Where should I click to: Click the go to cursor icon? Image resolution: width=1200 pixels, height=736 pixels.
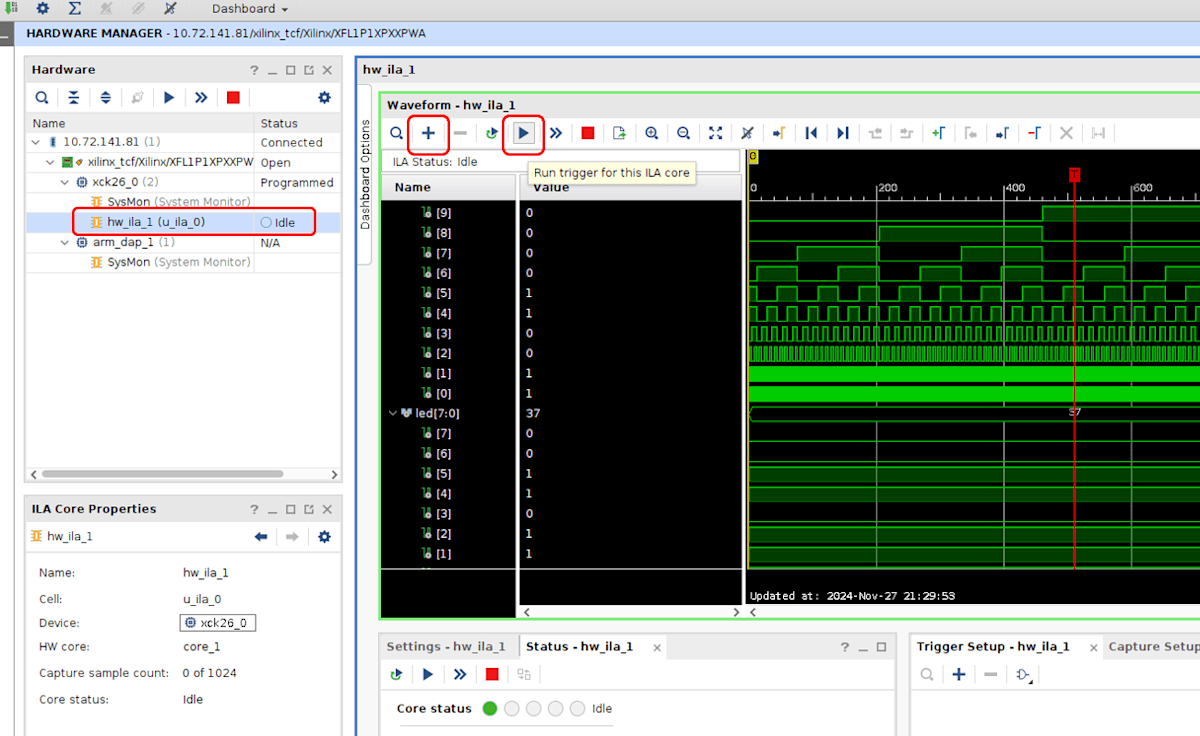click(779, 133)
